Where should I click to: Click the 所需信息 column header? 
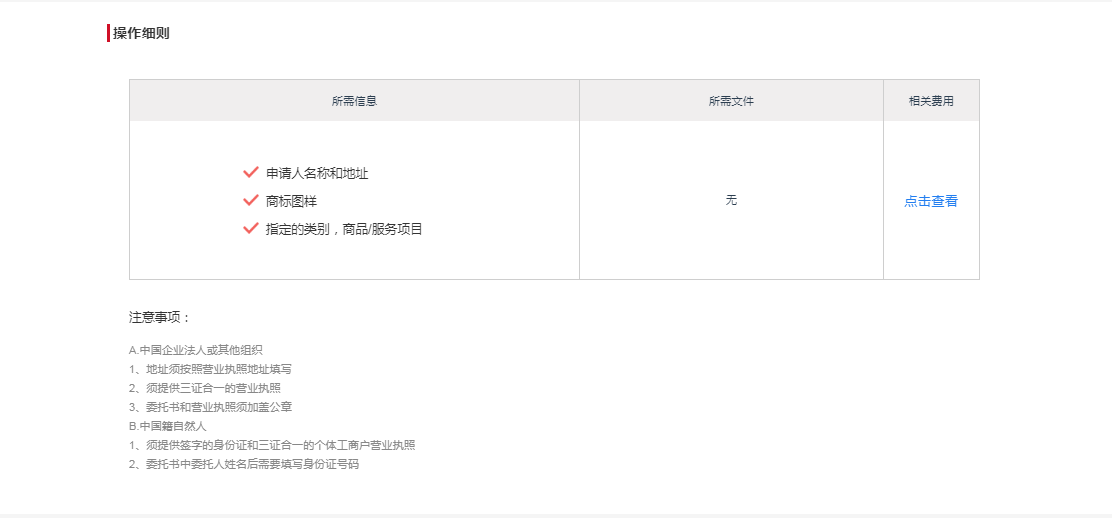pos(354,101)
